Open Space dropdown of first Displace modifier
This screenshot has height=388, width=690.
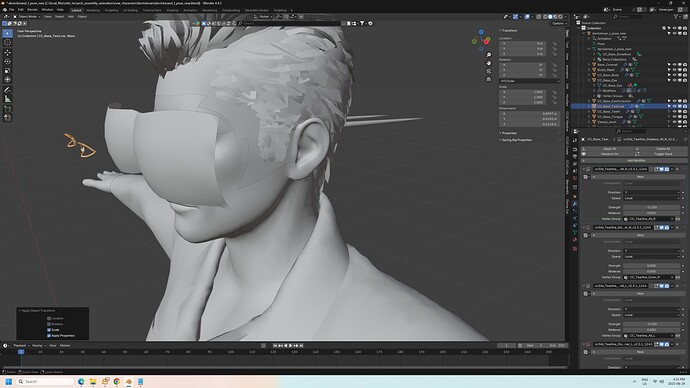click(651, 198)
